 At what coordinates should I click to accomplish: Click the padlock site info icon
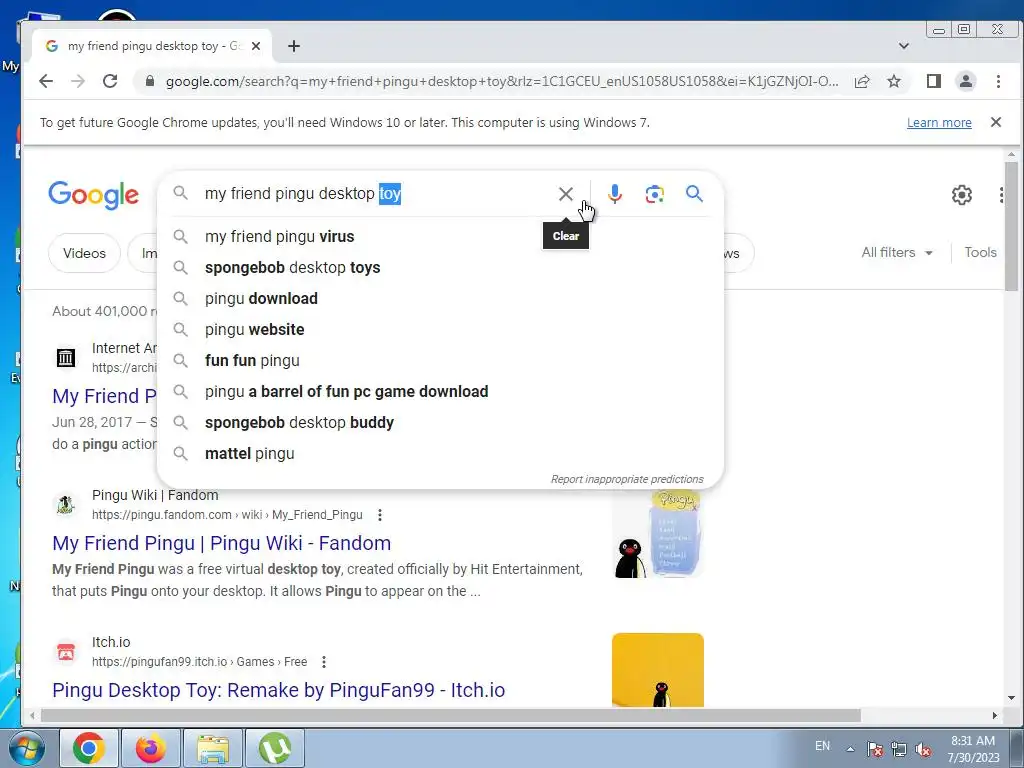[150, 81]
